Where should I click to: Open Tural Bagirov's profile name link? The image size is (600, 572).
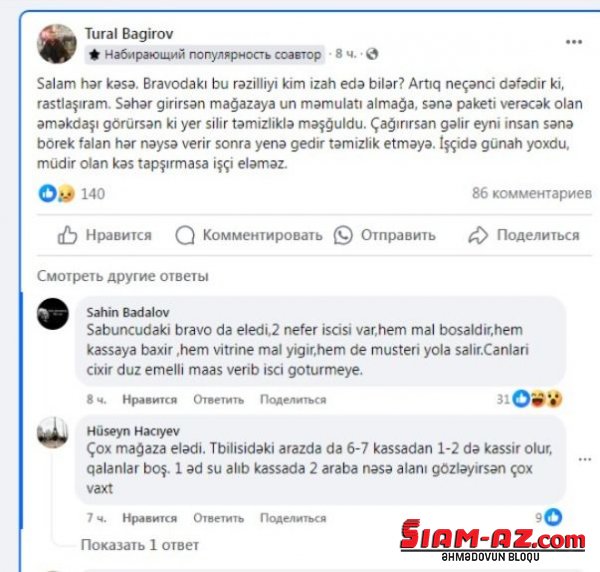129,34
